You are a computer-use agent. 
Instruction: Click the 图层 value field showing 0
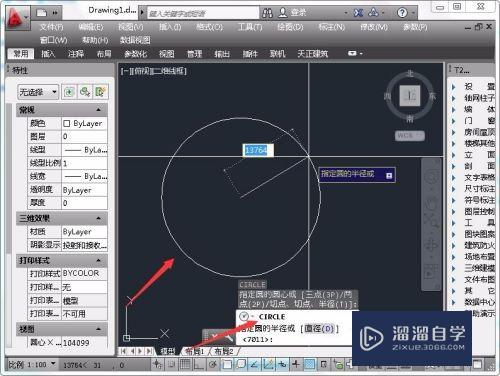tap(84, 136)
